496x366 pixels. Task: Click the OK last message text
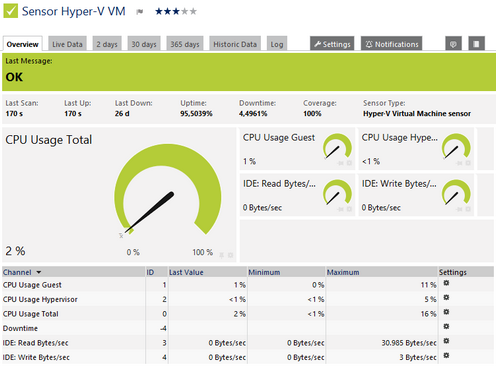(x=14, y=77)
